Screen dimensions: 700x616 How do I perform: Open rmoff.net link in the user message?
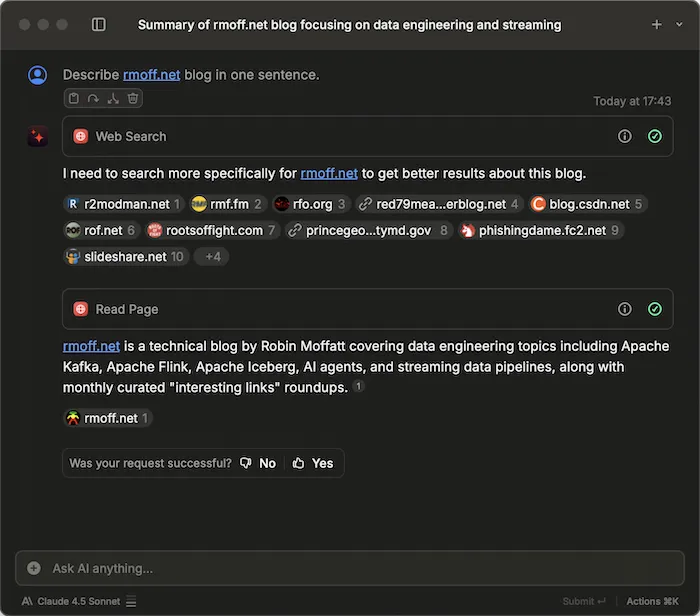[151, 75]
